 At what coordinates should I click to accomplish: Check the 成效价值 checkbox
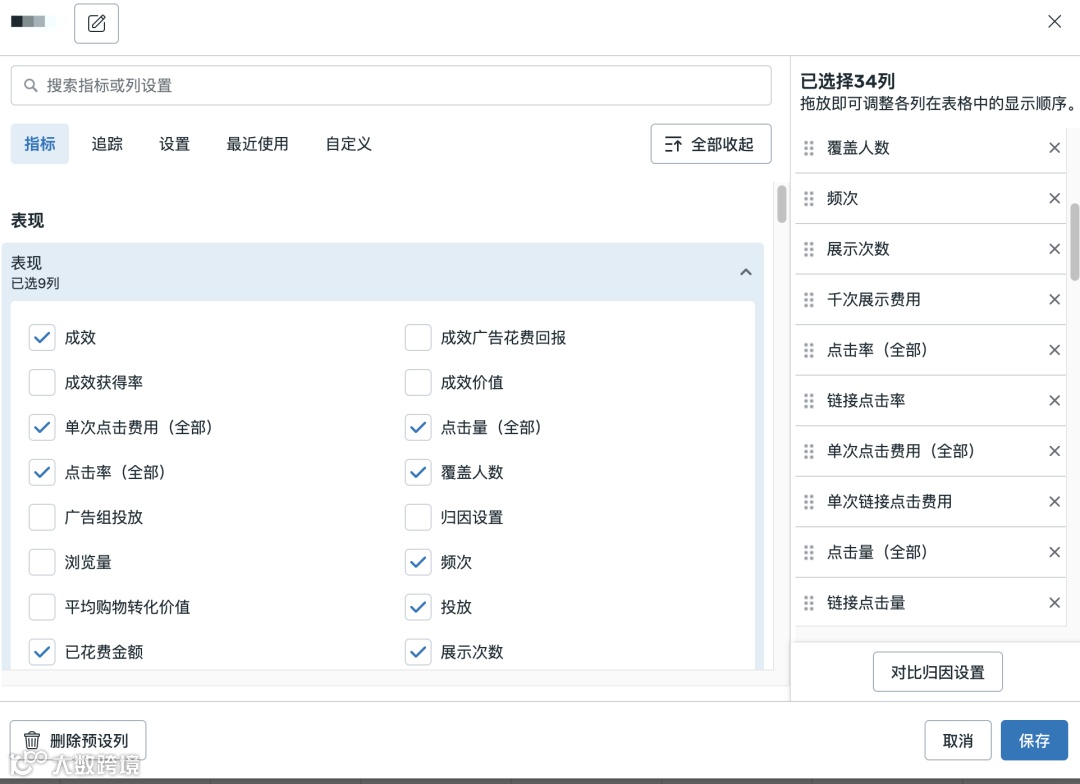[x=418, y=382]
